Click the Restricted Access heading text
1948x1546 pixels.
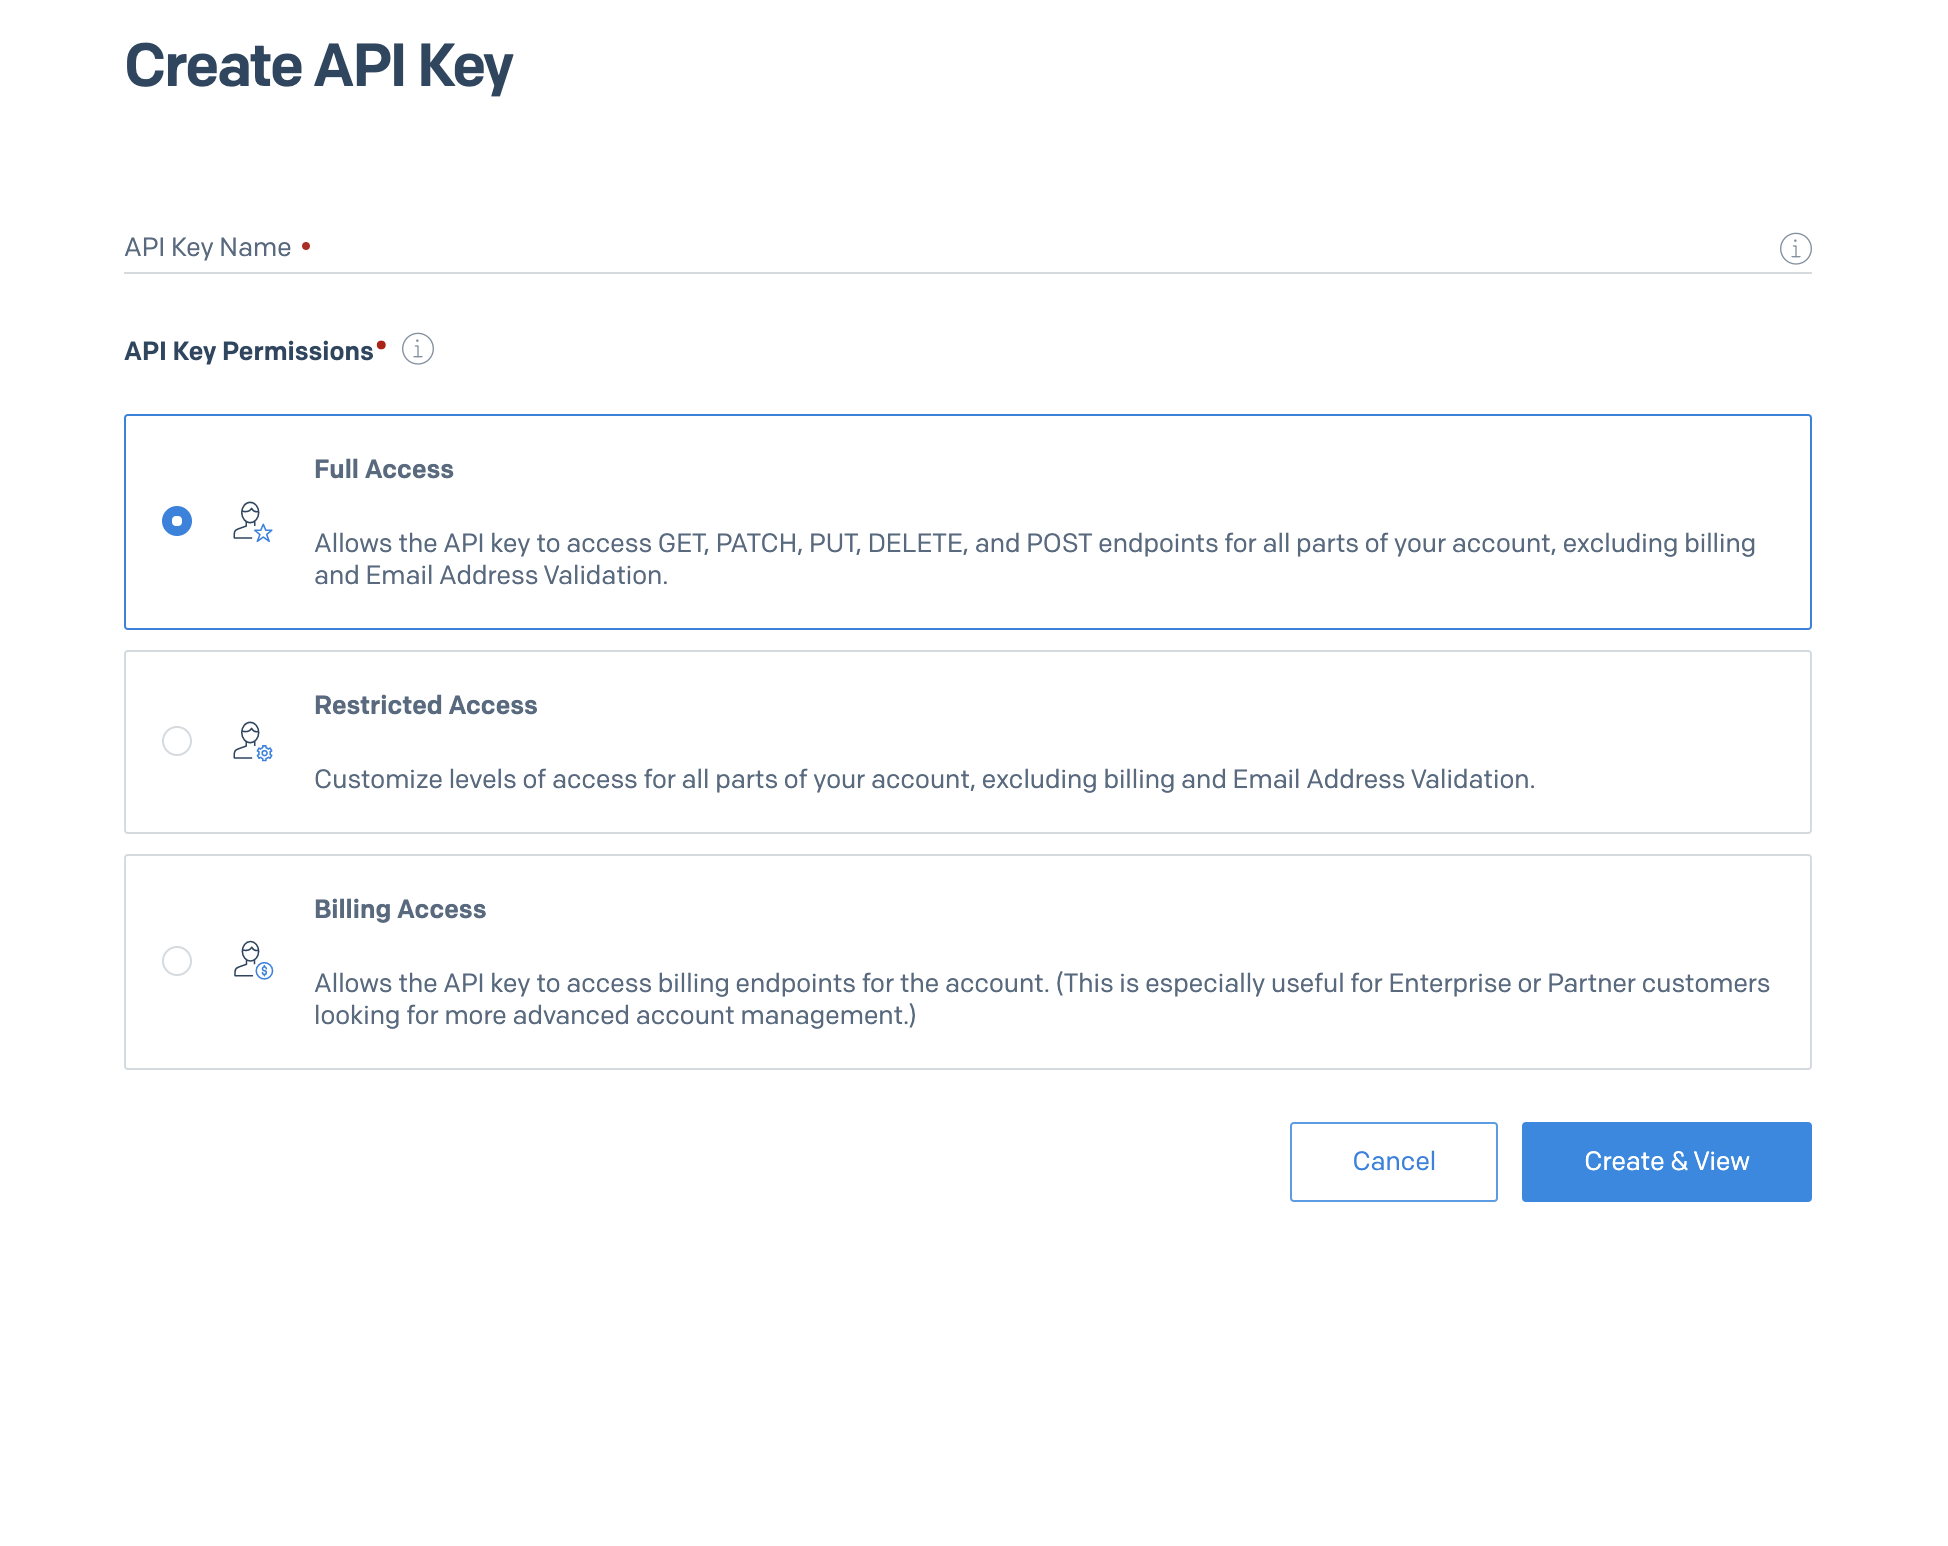click(x=425, y=705)
